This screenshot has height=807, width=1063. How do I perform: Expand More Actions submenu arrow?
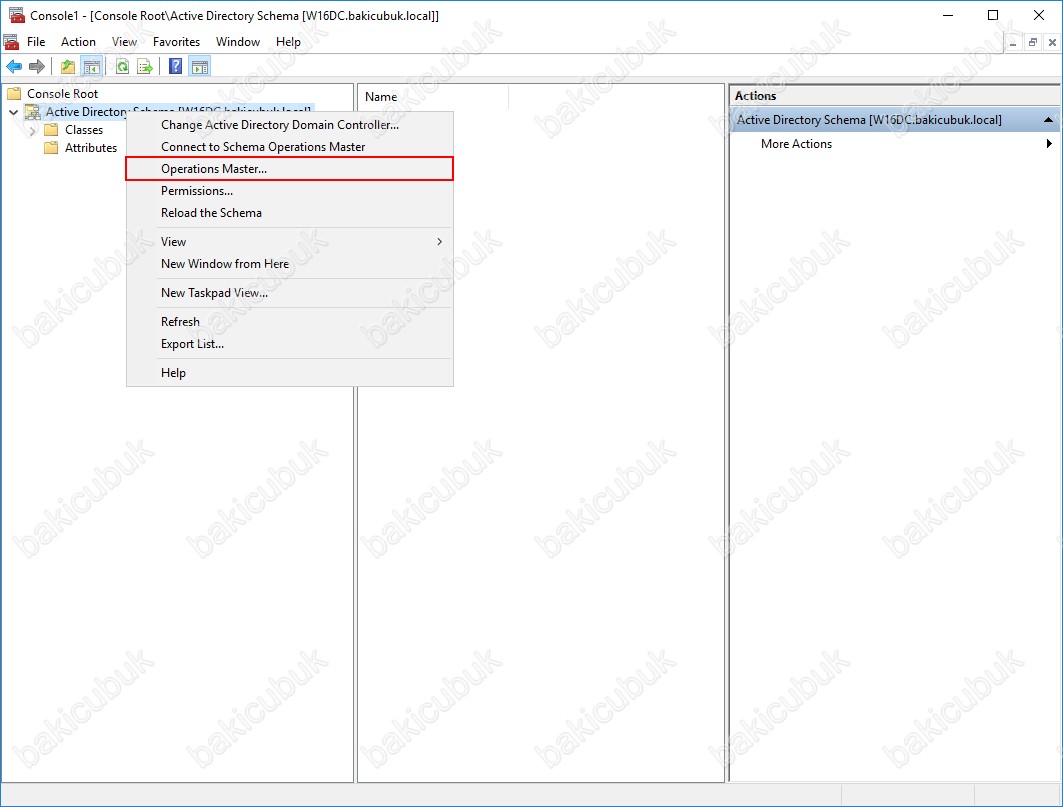(x=1049, y=144)
